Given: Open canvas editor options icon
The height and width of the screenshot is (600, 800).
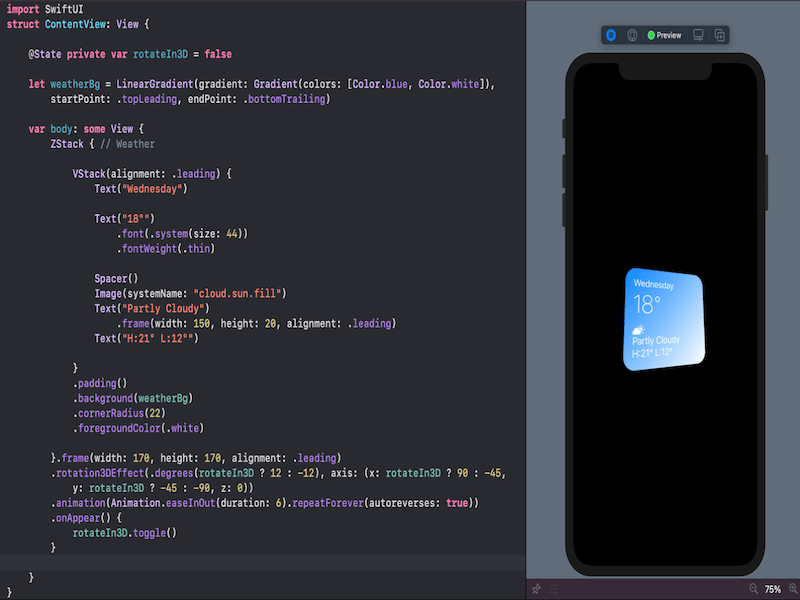Looking at the screenshot, I should coord(553,589).
